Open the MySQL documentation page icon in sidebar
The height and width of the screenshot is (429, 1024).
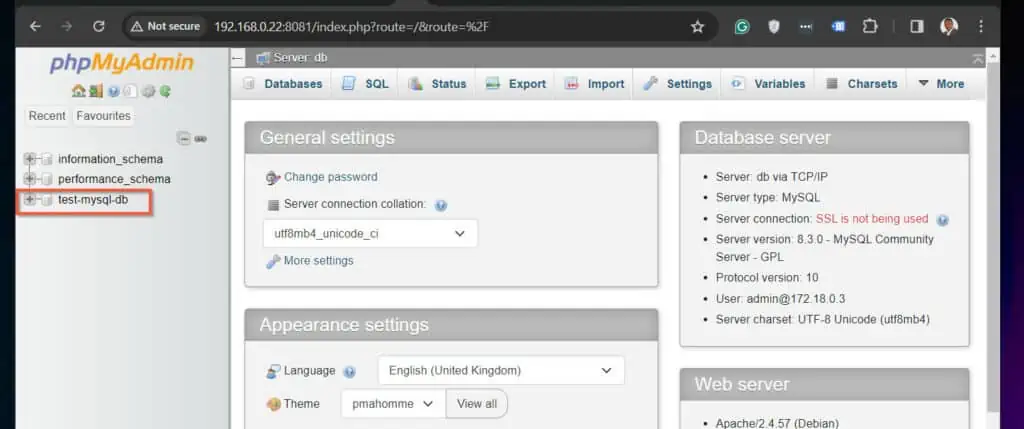(x=131, y=91)
